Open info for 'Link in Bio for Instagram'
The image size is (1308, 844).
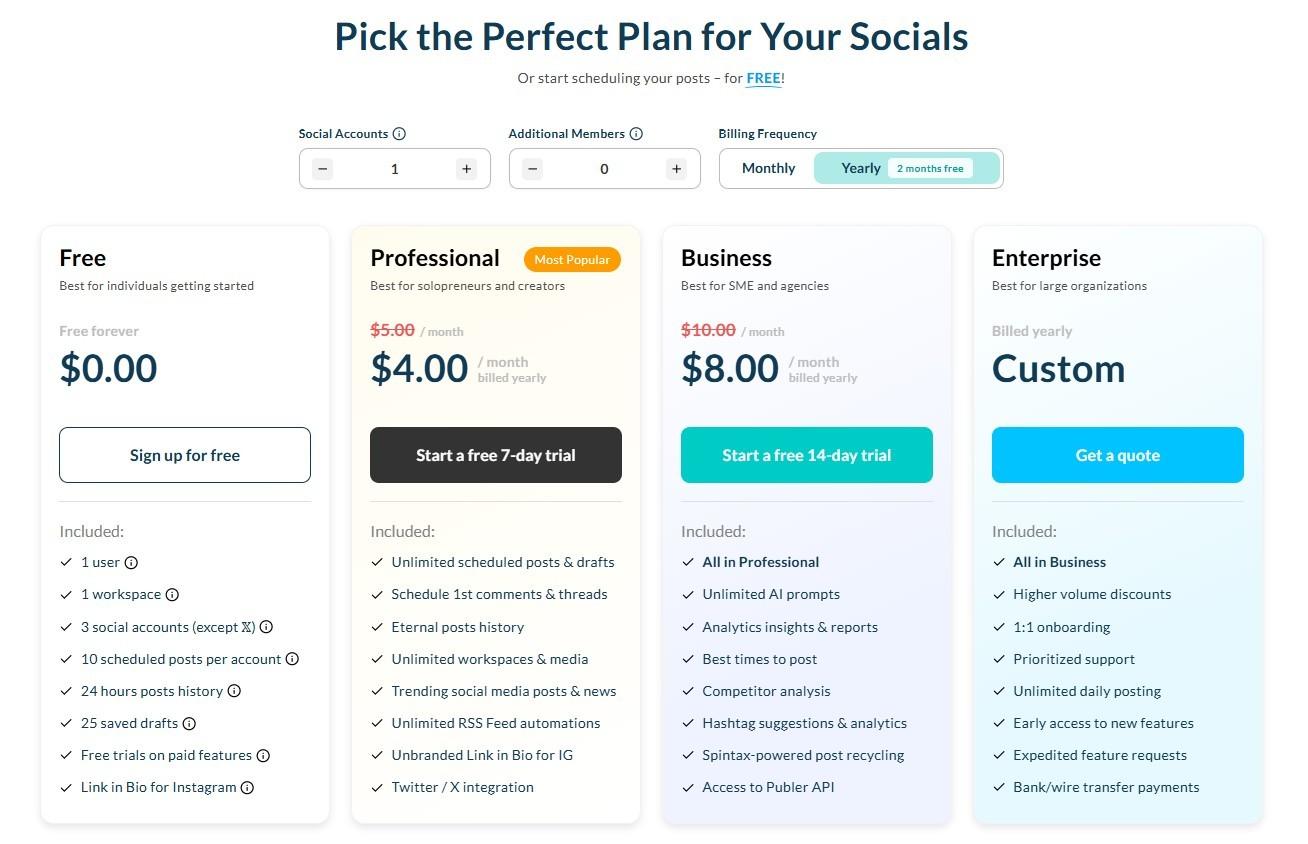coord(247,787)
